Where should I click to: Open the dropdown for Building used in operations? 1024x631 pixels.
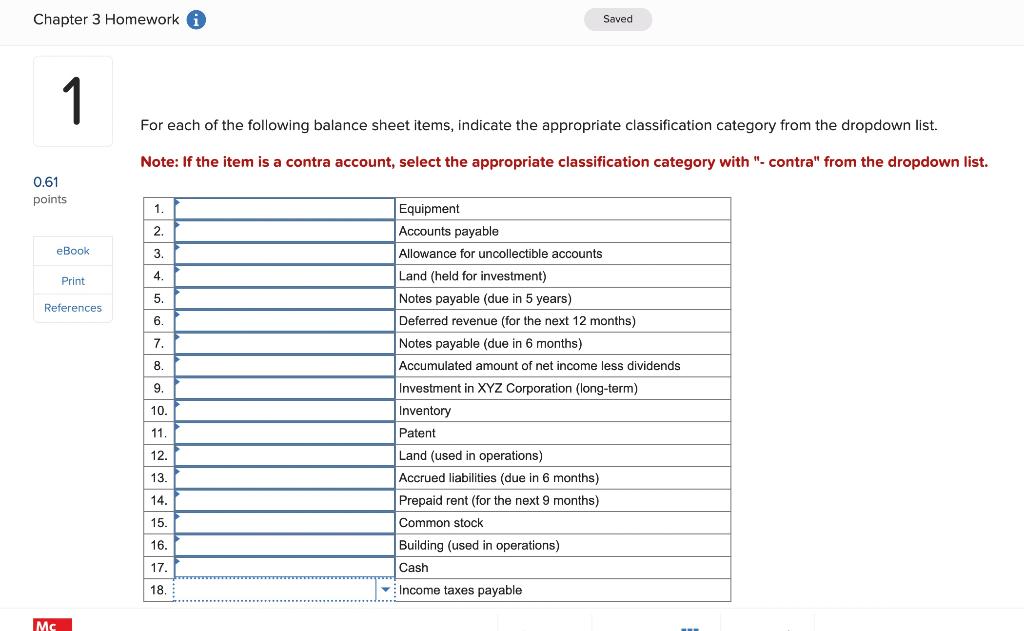pyautogui.click(x=284, y=544)
